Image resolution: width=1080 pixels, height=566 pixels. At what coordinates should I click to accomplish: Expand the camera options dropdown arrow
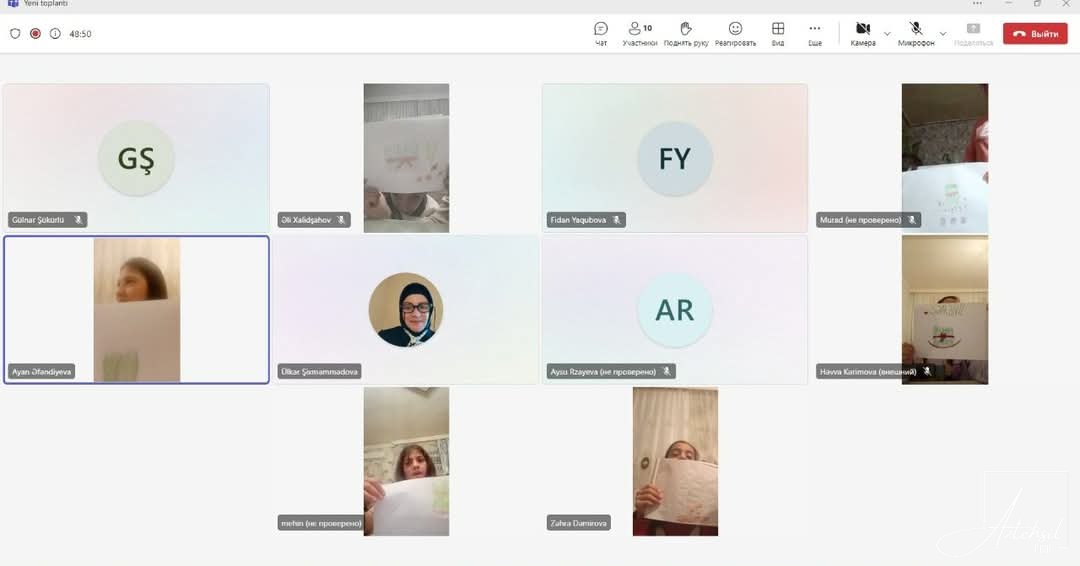[x=887, y=33]
